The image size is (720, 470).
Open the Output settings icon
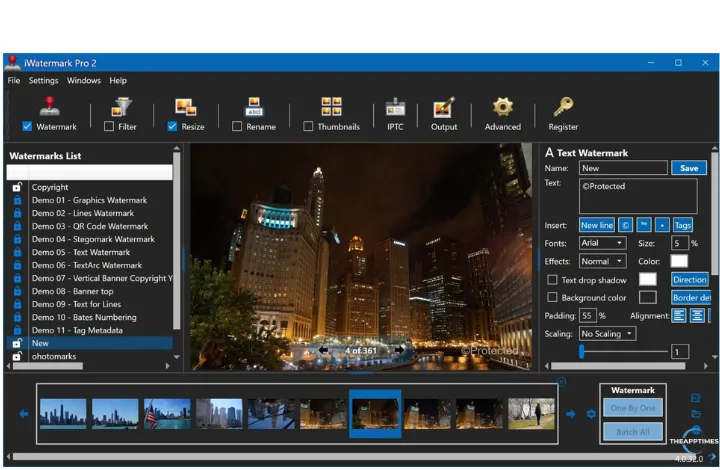[444, 107]
